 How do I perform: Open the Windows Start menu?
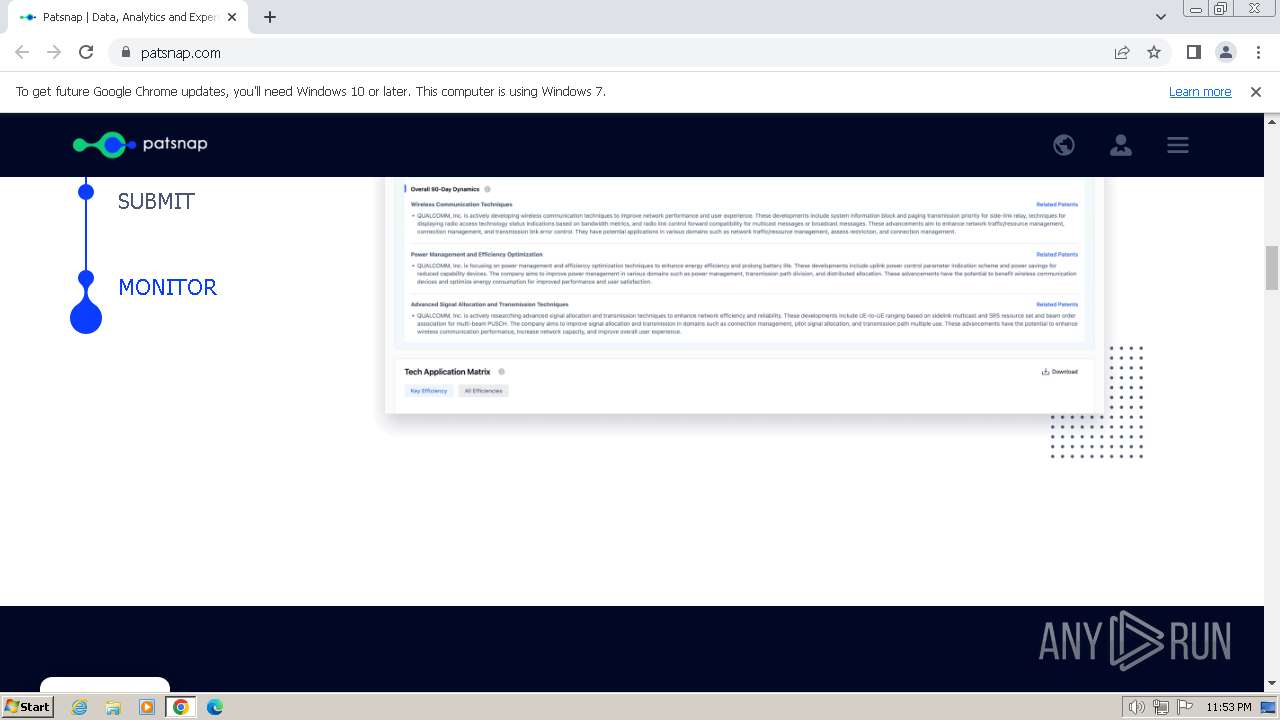[x=28, y=706]
